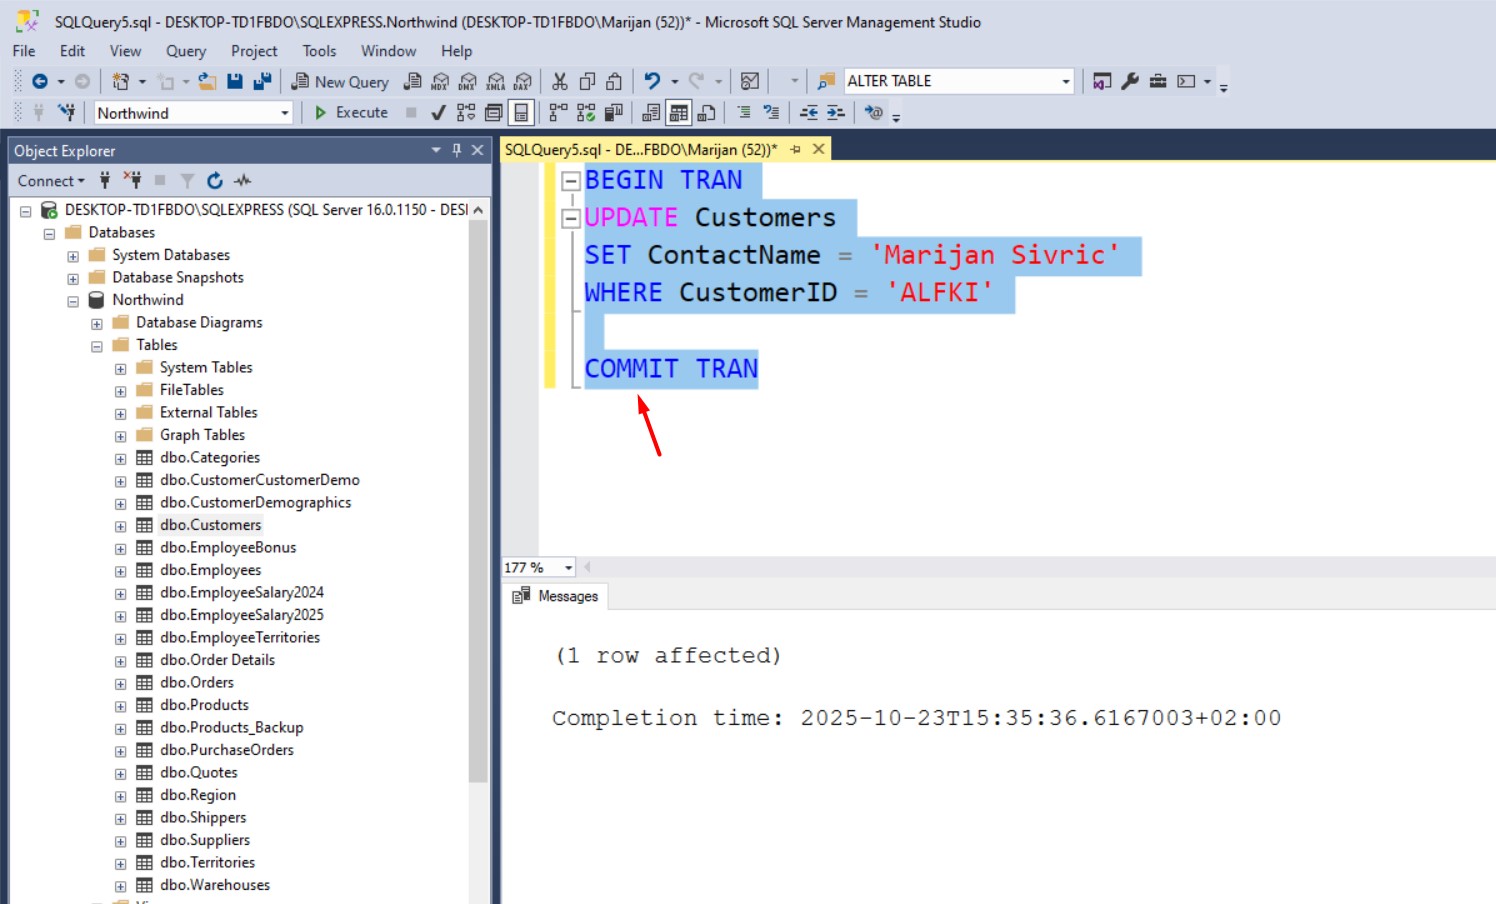Click the New Query button

[x=340, y=82]
